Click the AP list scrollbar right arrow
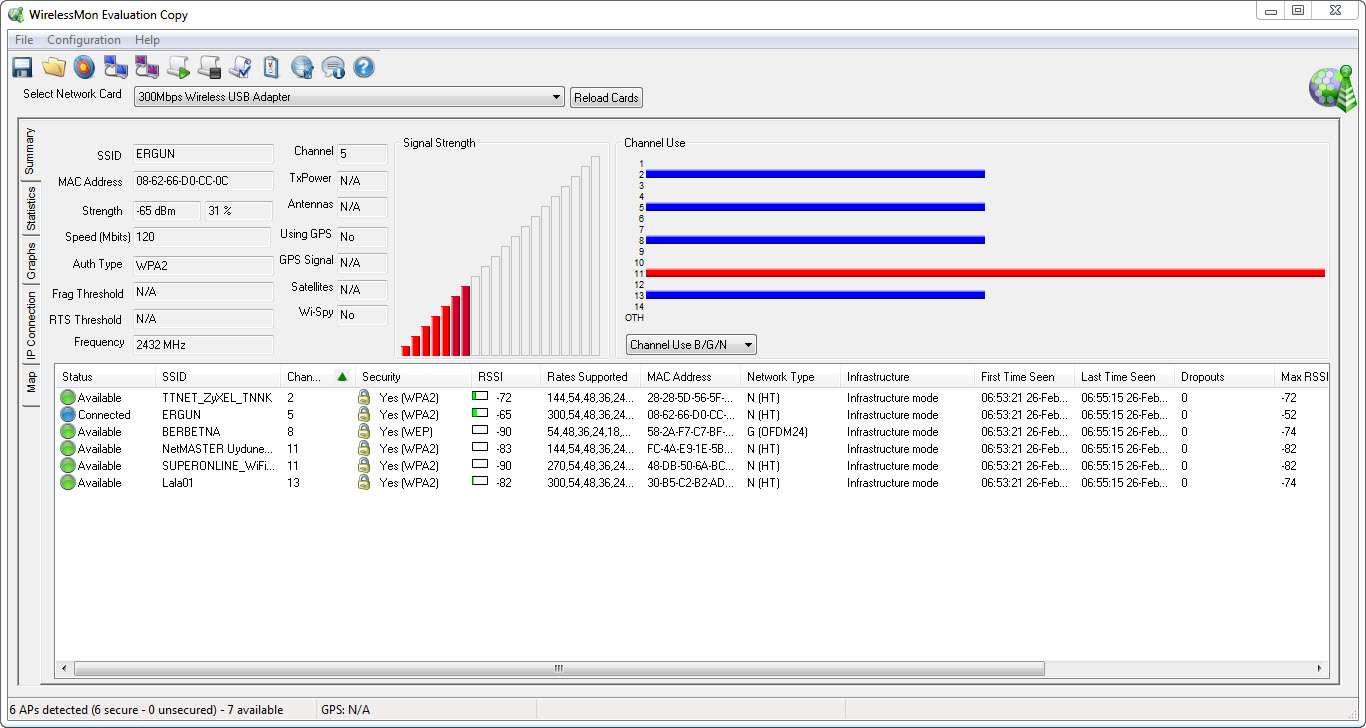 (x=1320, y=668)
